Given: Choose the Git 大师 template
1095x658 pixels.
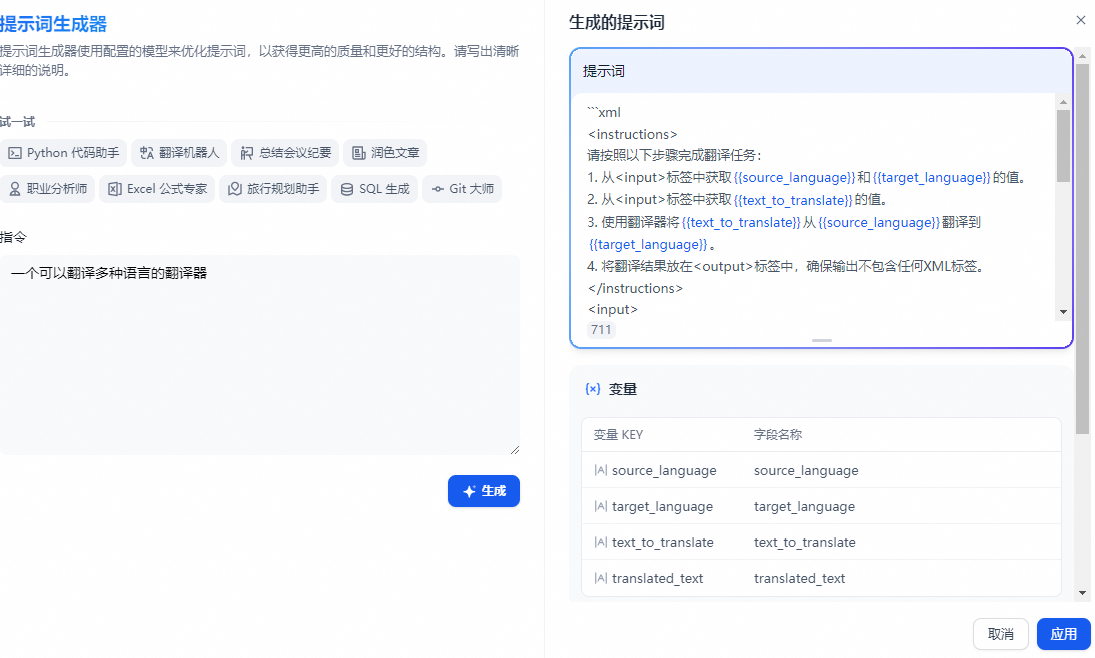Looking at the screenshot, I should (462, 189).
